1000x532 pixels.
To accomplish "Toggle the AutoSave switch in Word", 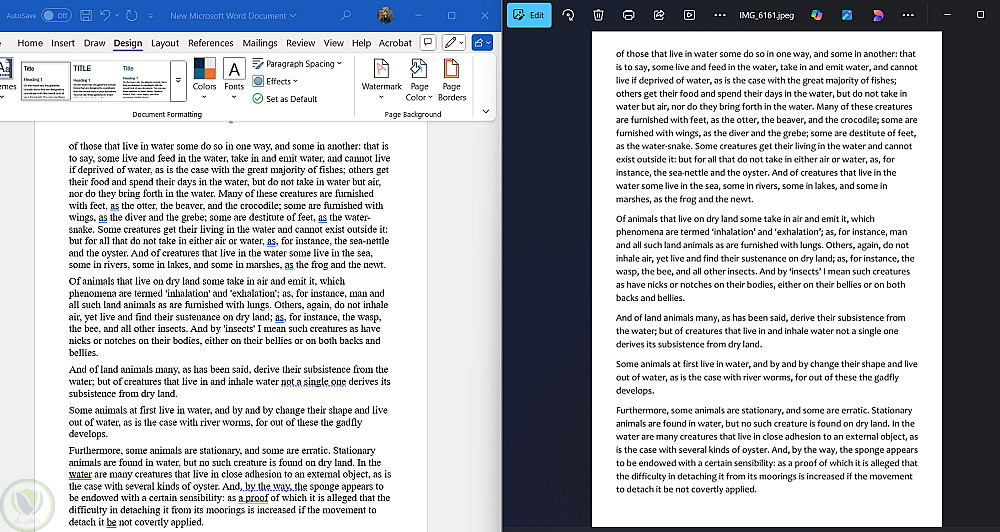I will 56,15.
